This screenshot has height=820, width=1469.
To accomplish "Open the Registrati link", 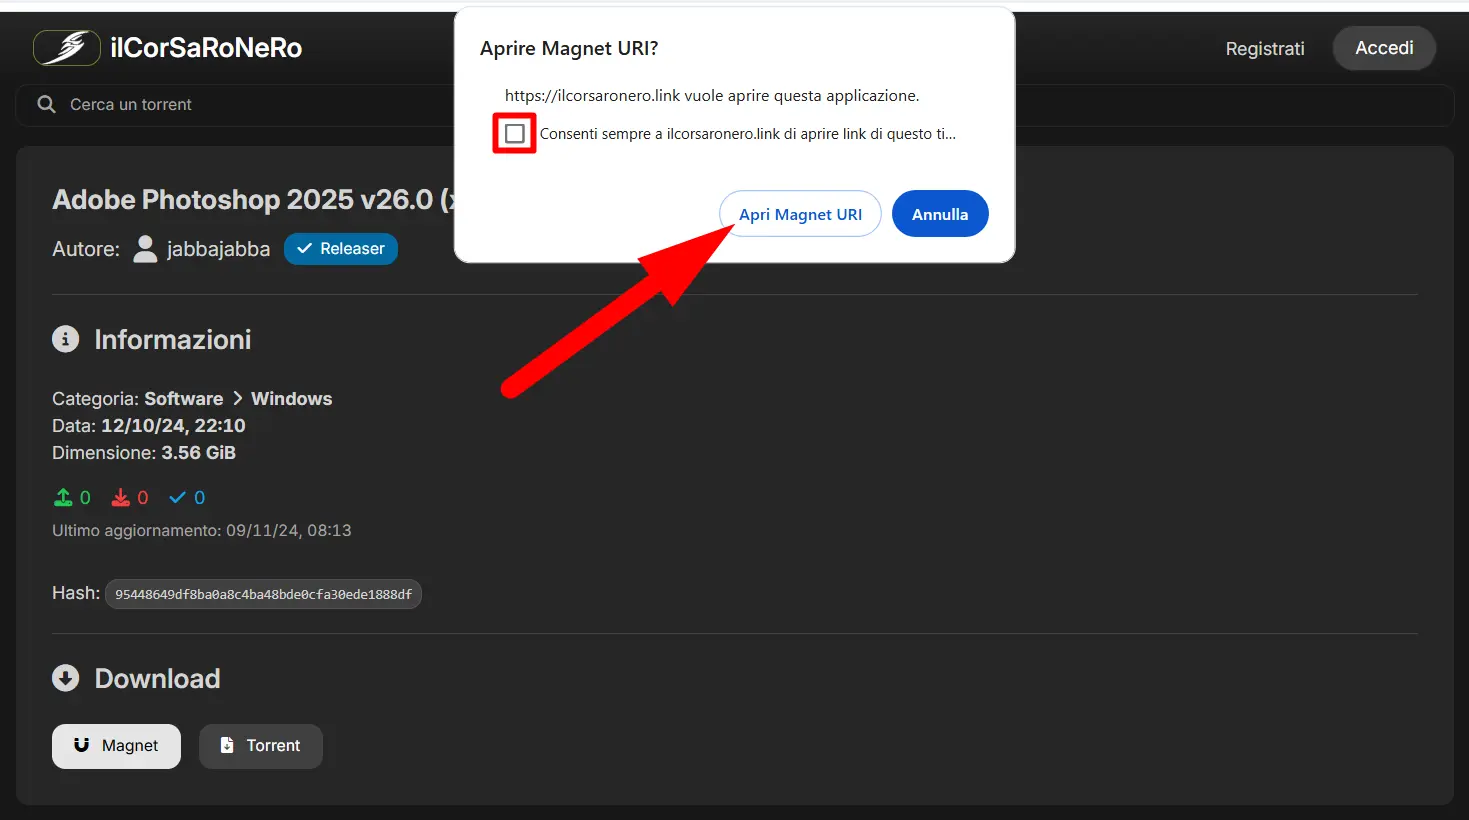I will pyautogui.click(x=1265, y=48).
